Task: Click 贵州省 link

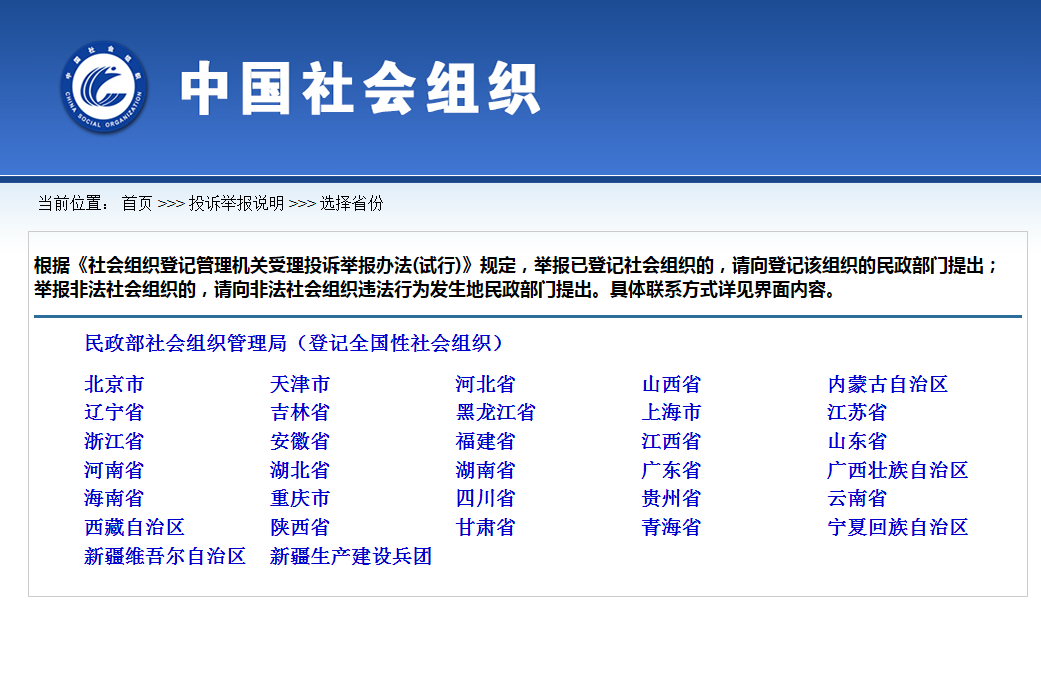Action: click(671, 498)
